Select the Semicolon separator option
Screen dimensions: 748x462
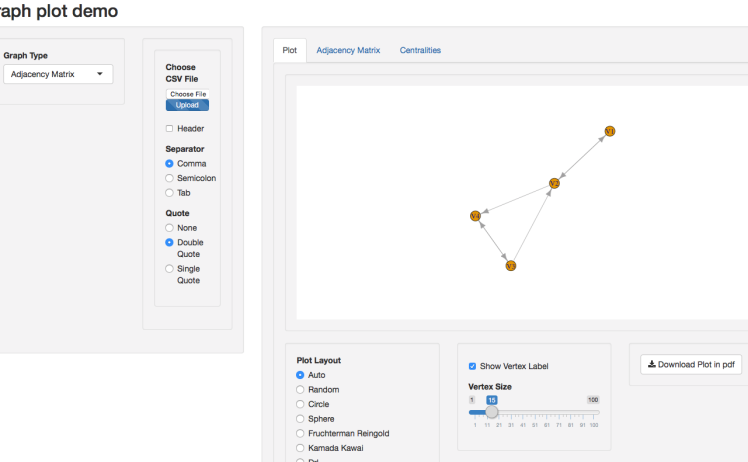(x=170, y=178)
